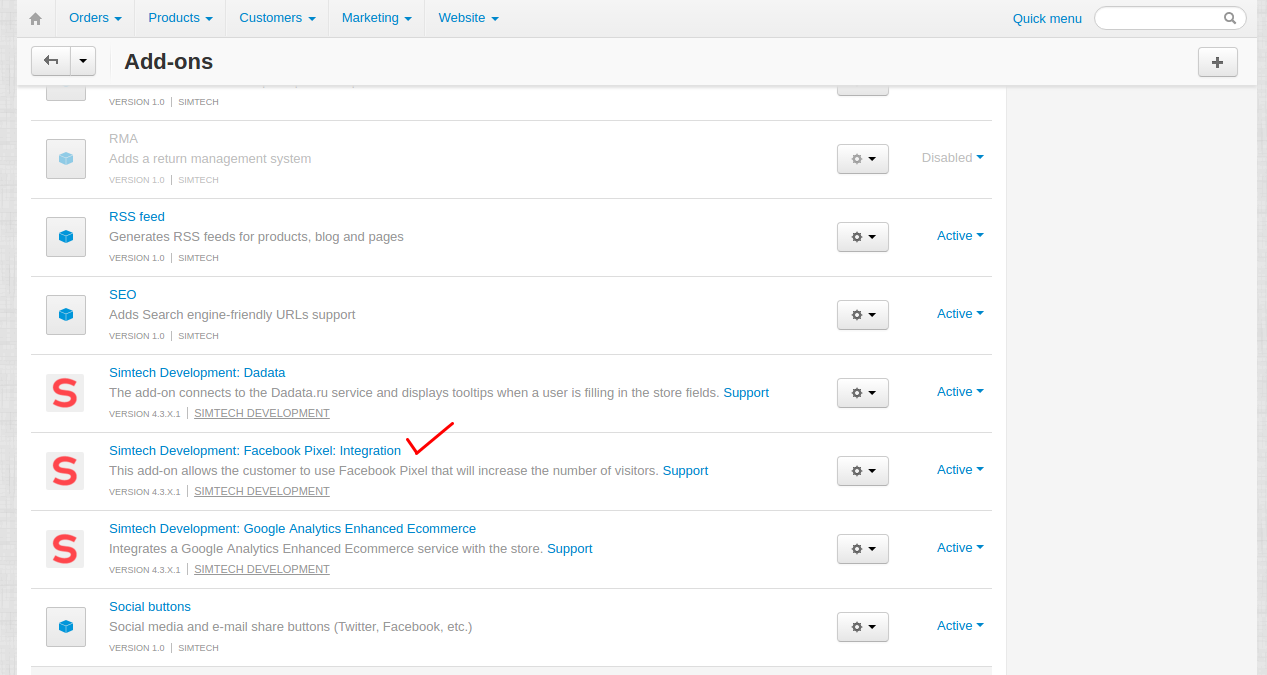Click the Google Analytics add-on S logo
Viewport: 1267px width, 675px height.
click(x=65, y=549)
